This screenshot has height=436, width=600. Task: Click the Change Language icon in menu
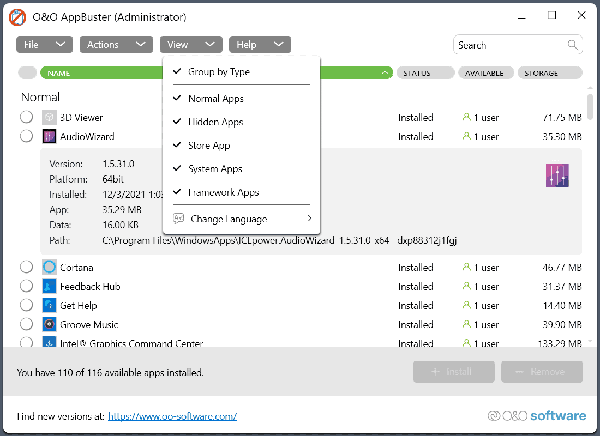(178, 219)
